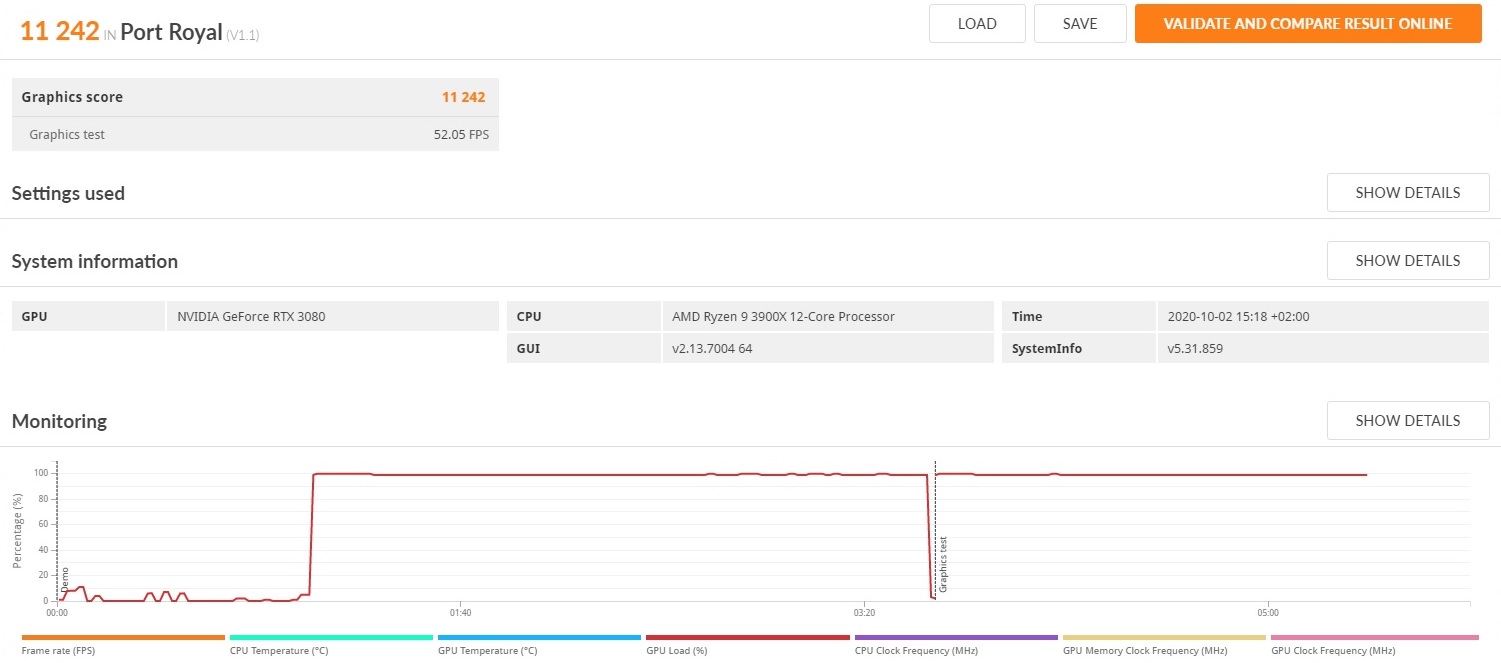Click the SAVE button
This screenshot has height=663, width=1501.
point(1080,24)
